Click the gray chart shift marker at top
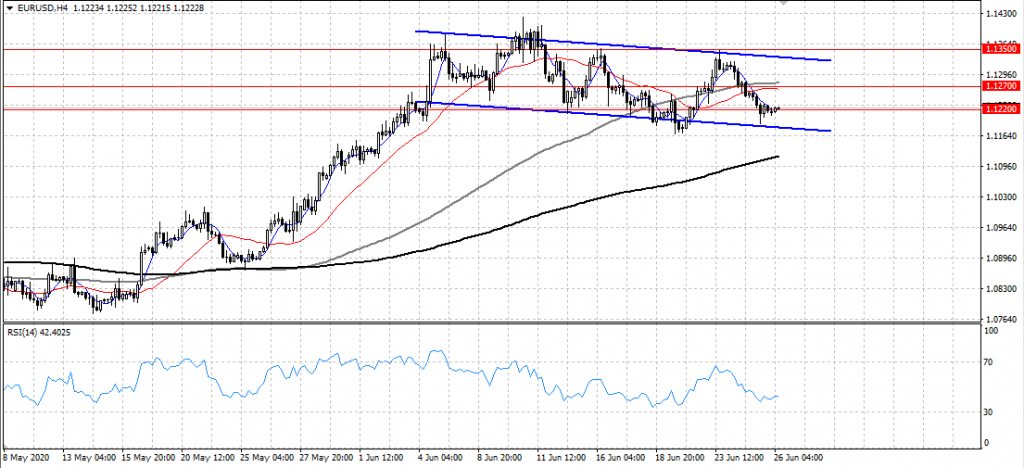 785,3
